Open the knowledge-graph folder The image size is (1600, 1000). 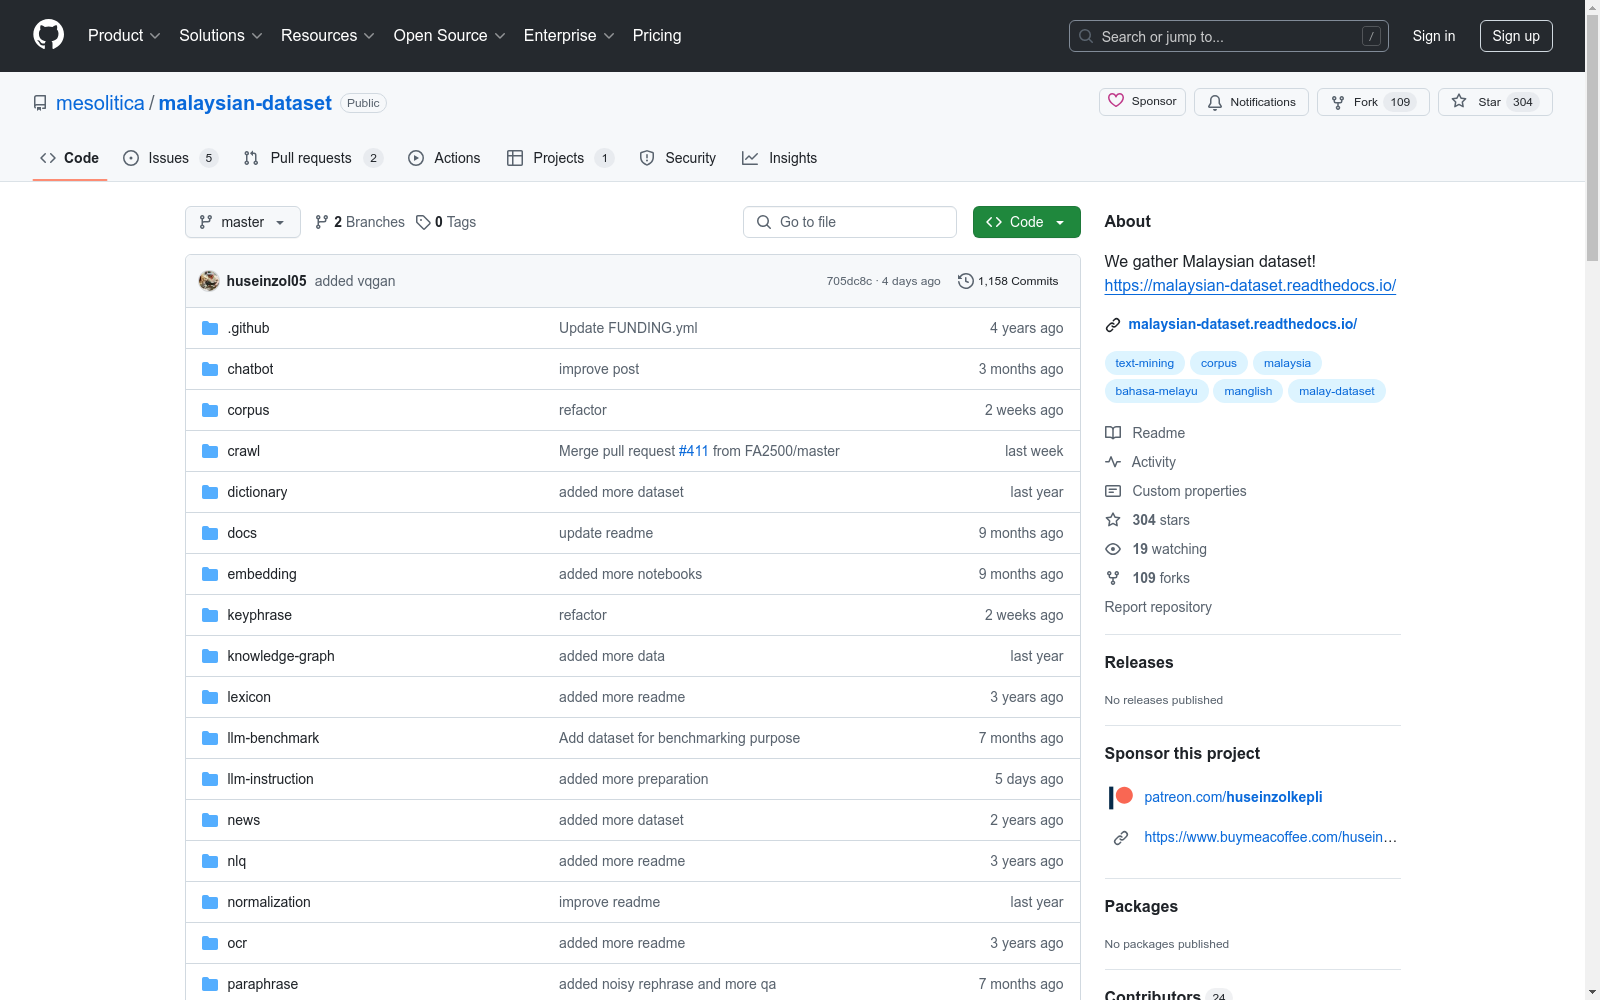(x=281, y=656)
